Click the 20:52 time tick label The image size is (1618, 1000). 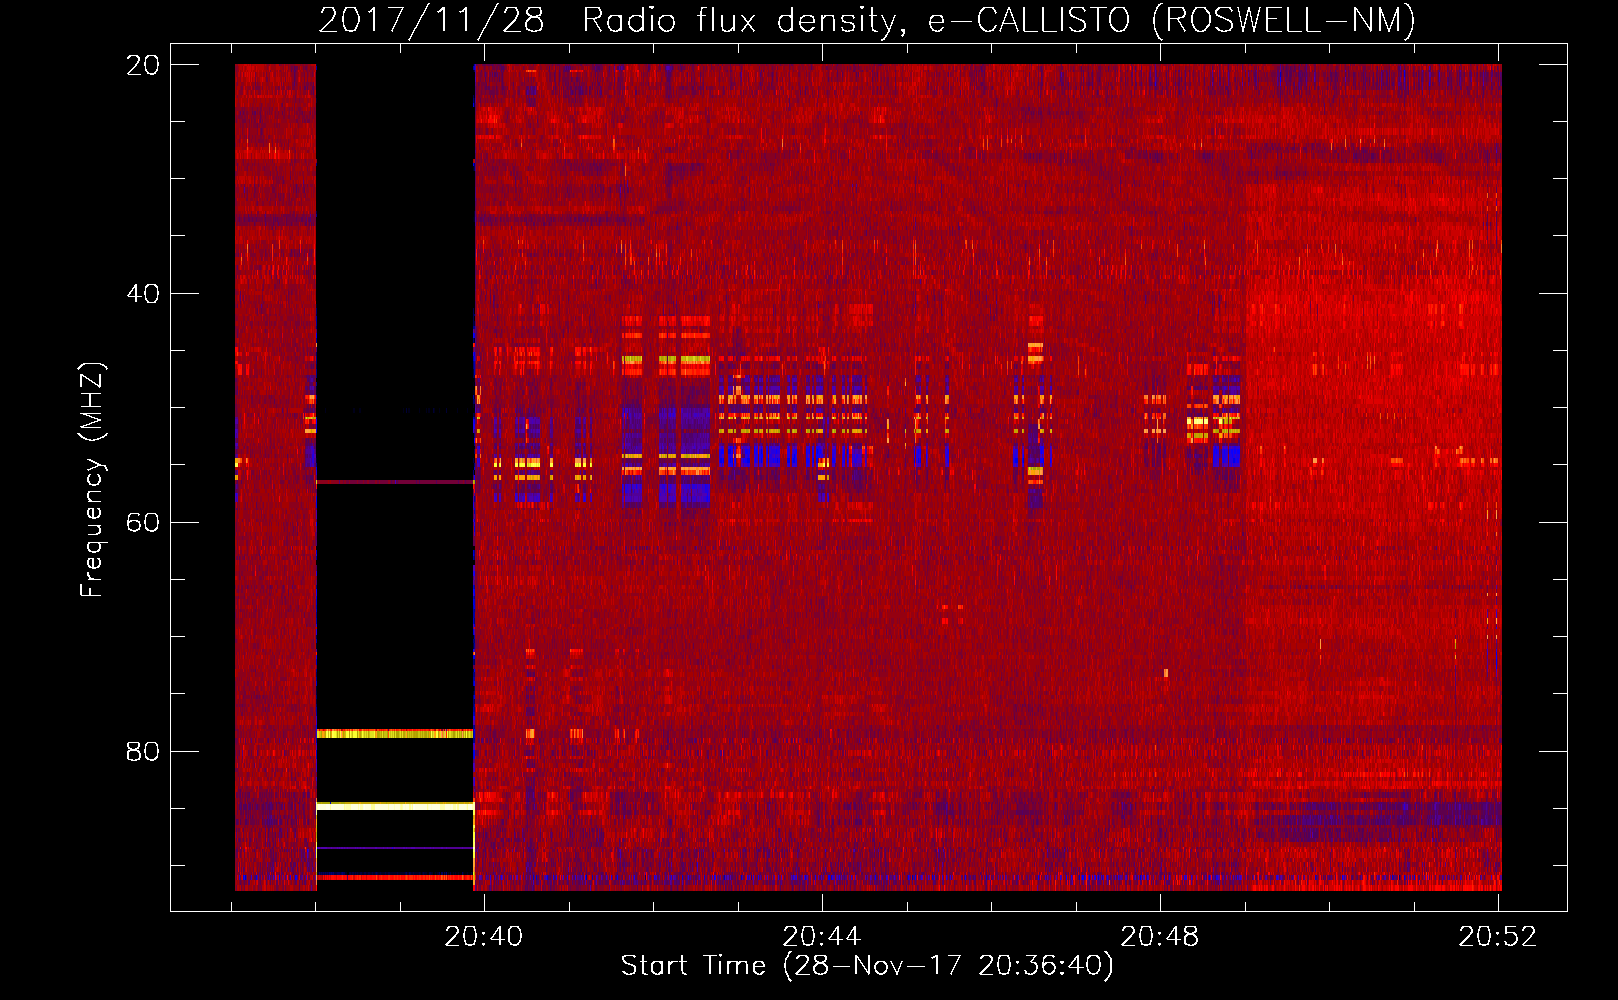coord(1498,937)
